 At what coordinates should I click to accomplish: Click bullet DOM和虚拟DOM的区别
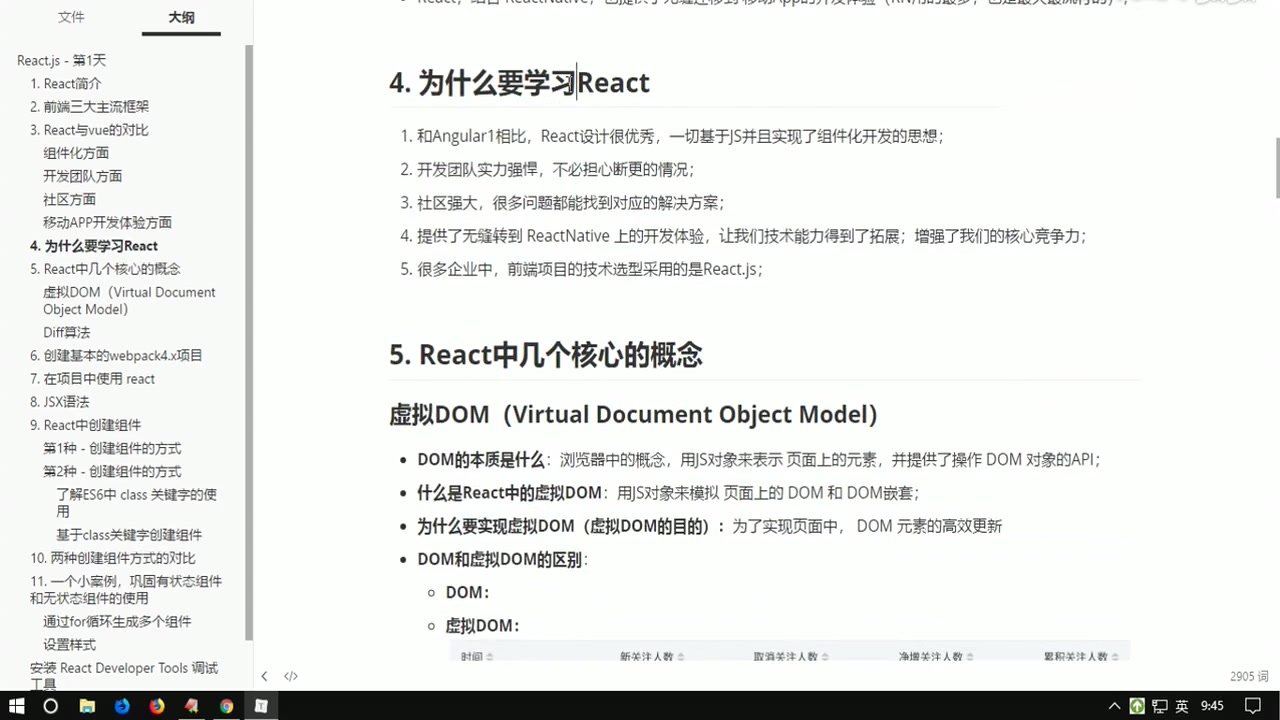click(502, 559)
